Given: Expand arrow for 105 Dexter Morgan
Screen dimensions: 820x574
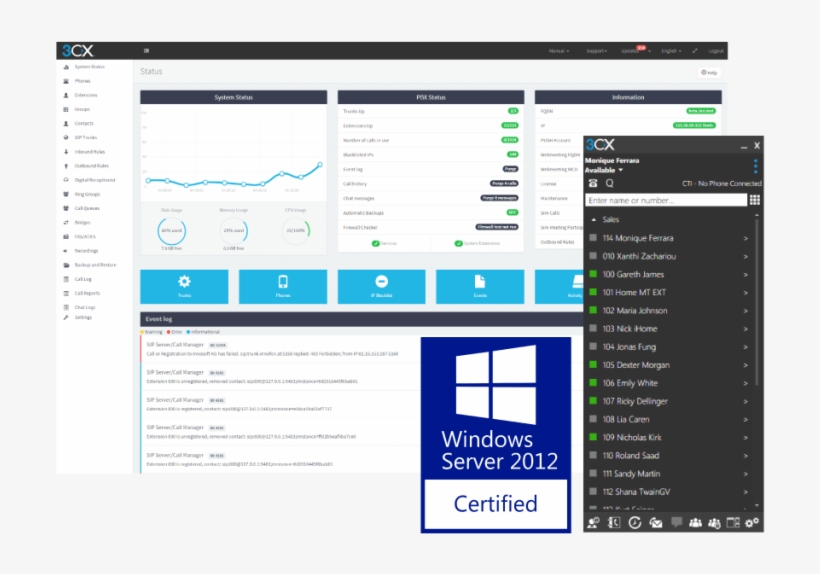Looking at the screenshot, I should 746,365.
